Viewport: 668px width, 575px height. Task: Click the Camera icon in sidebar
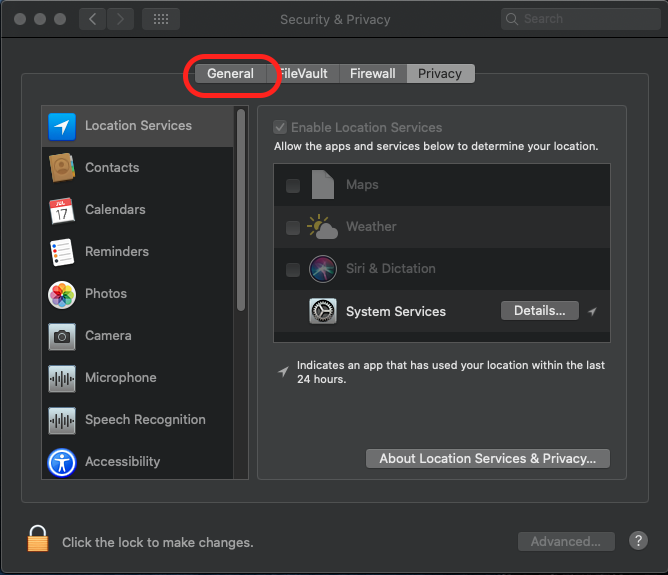62,336
